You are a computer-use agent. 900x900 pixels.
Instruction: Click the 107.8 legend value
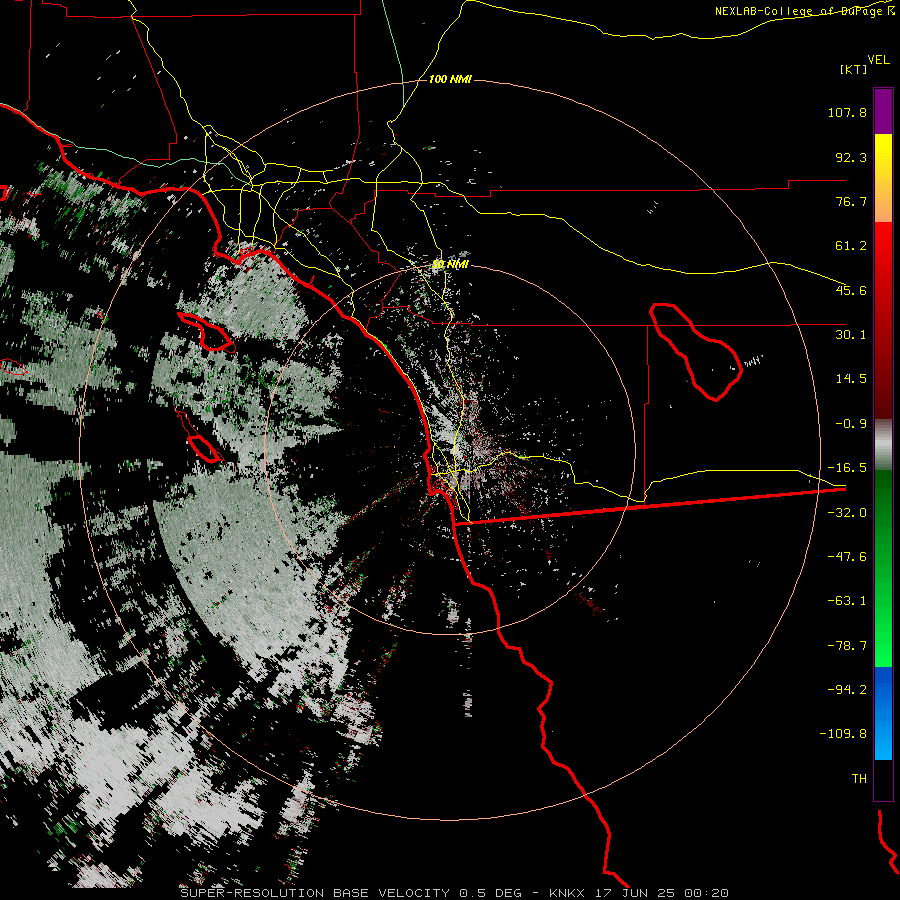pyautogui.click(x=847, y=112)
